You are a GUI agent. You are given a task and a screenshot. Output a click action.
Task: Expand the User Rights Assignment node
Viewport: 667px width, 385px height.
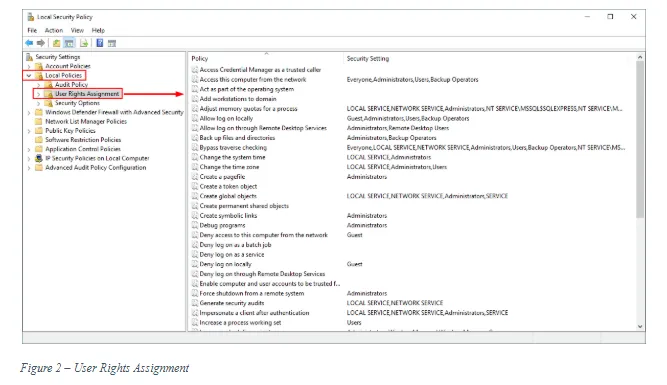pyautogui.click(x=39, y=94)
